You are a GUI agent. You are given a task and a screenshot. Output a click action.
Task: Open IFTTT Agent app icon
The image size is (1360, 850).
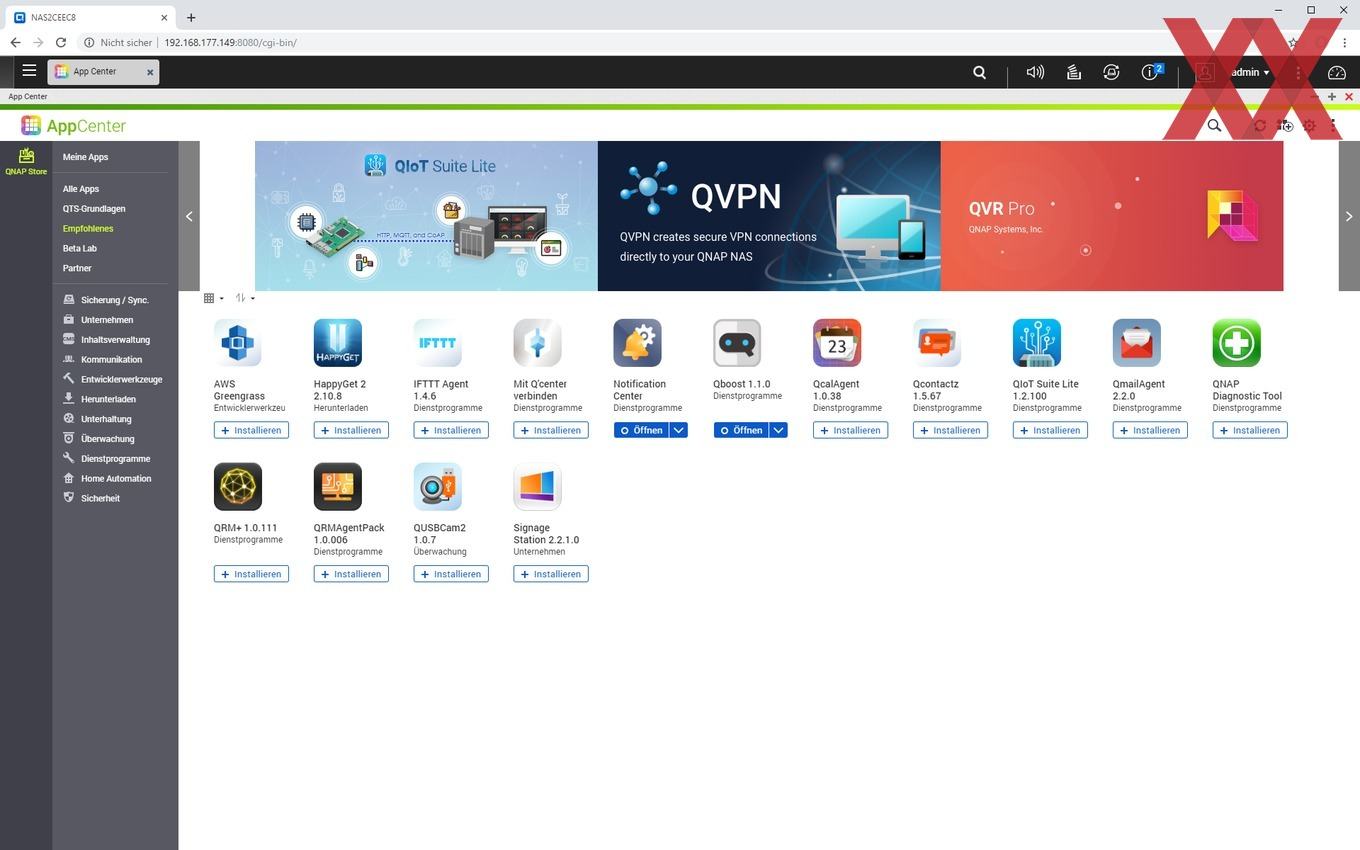[x=438, y=343]
